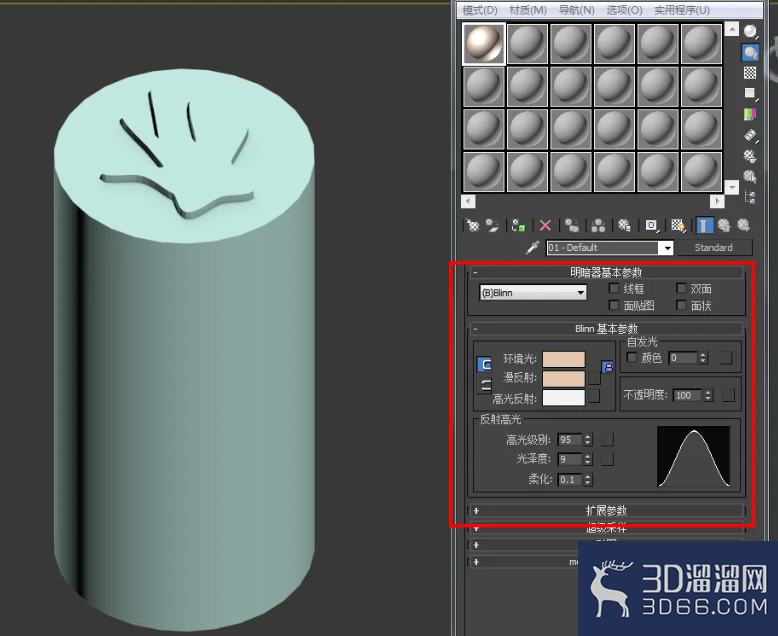Enable the 面贴图 checkbox
The width and height of the screenshot is (778, 636).
[614, 305]
